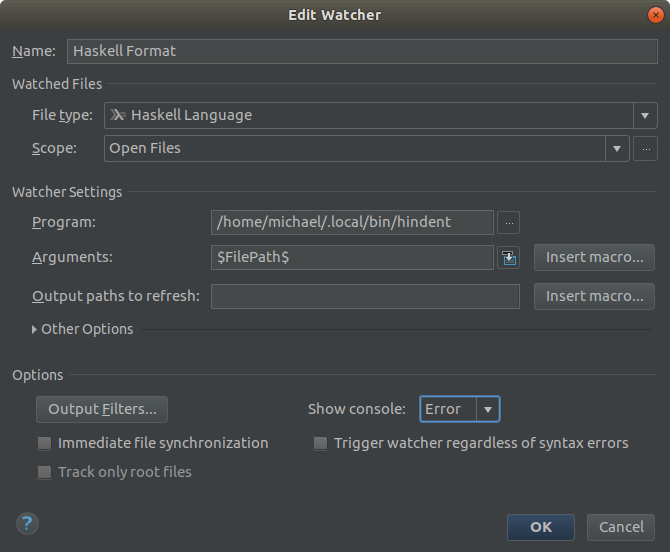Expand the Arguments field editor icon
670x552 pixels.
[x=509, y=258]
